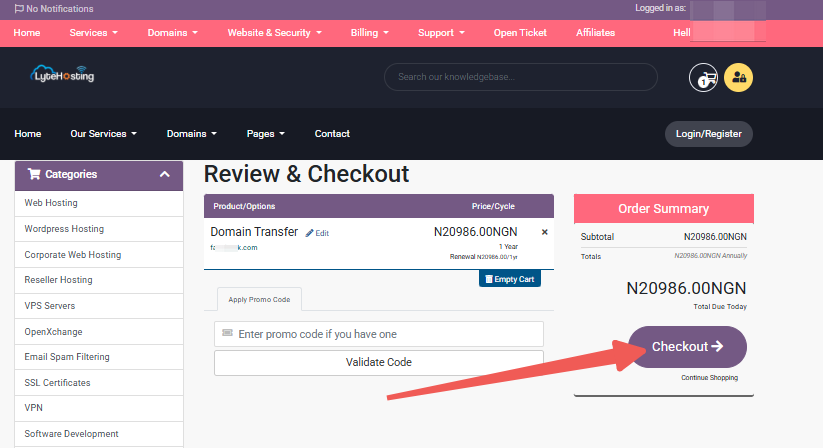Select Reseller Hosting category
Screen dimensions: 823x448
click(x=99, y=280)
